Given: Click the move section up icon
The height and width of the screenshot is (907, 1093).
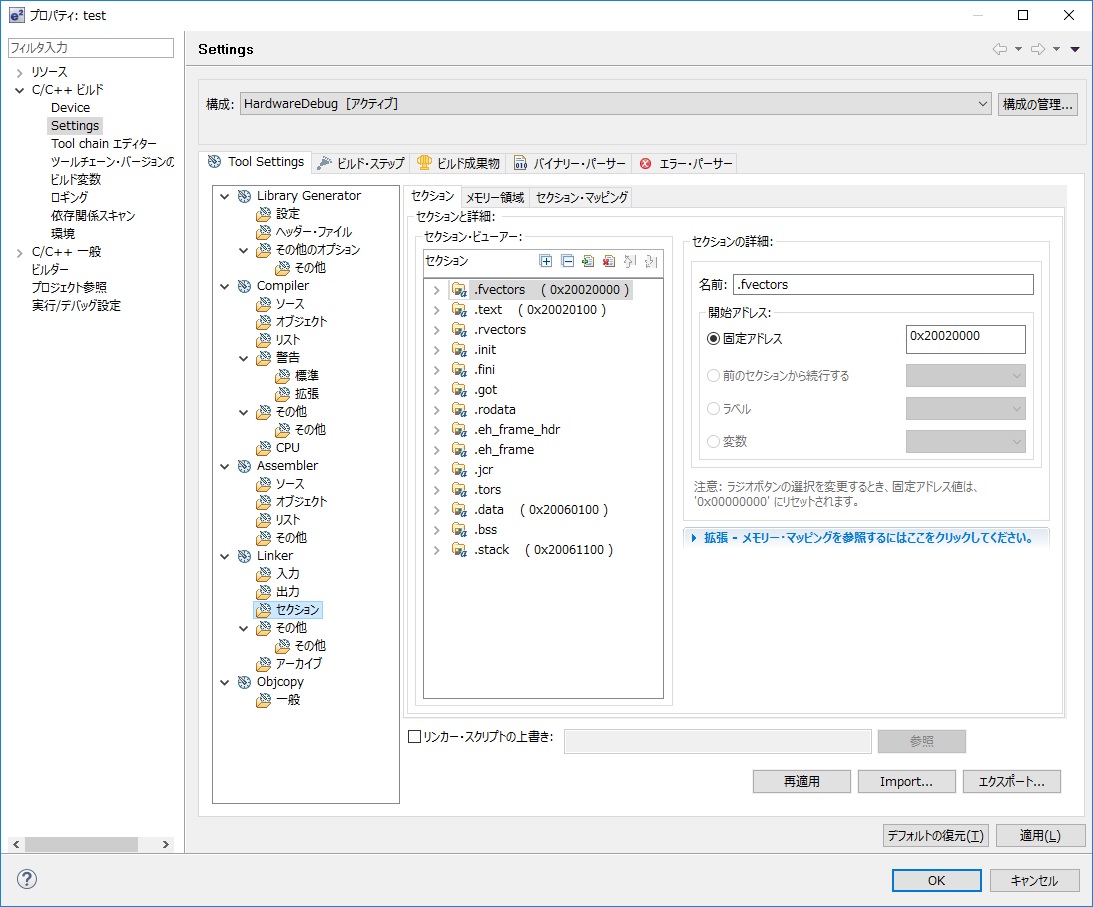Looking at the screenshot, I should click(630, 261).
